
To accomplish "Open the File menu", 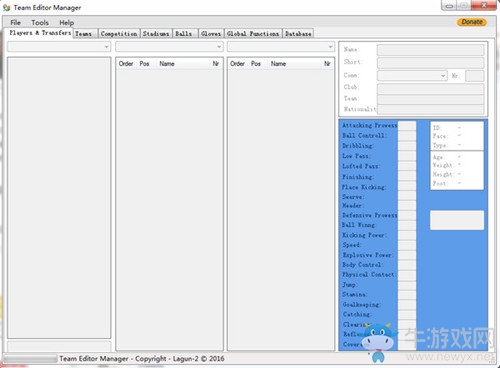I will pos(15,23).
